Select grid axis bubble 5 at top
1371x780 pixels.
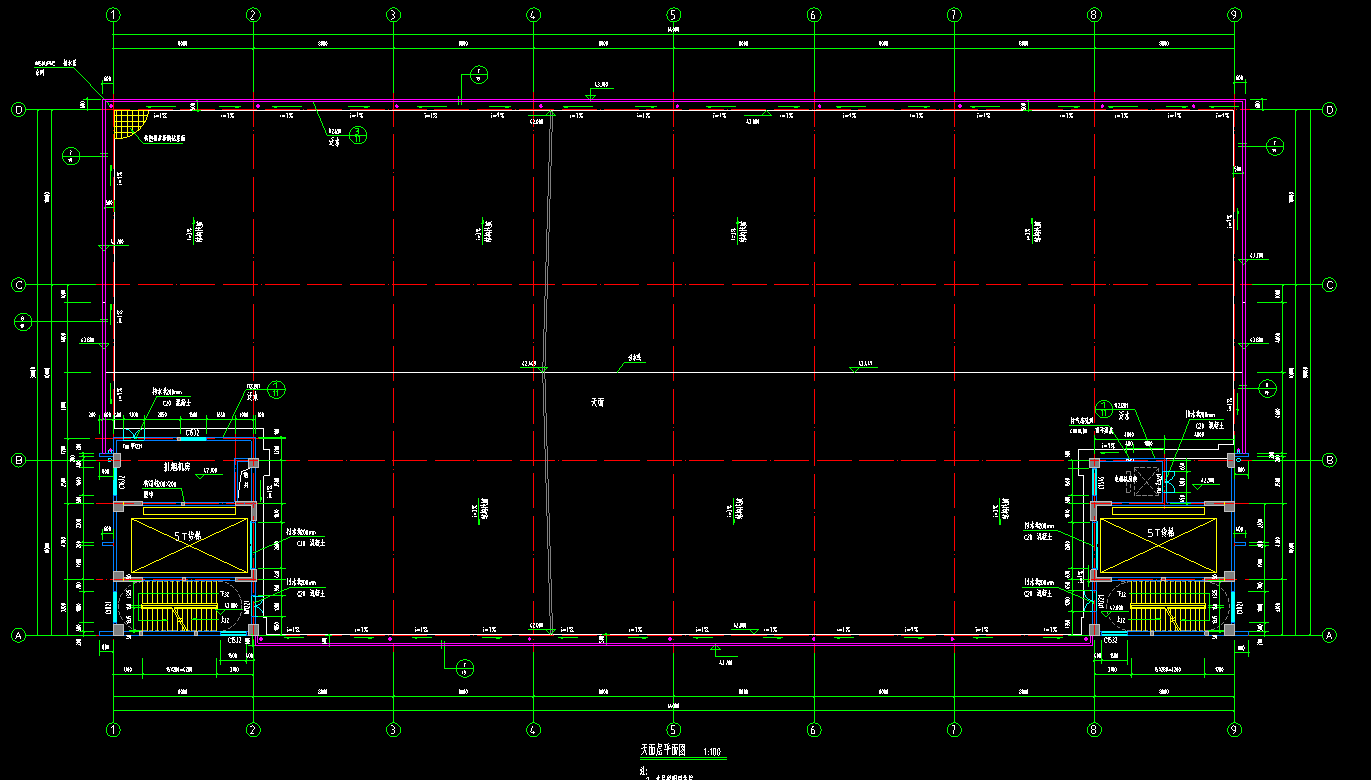coord(673,15)
